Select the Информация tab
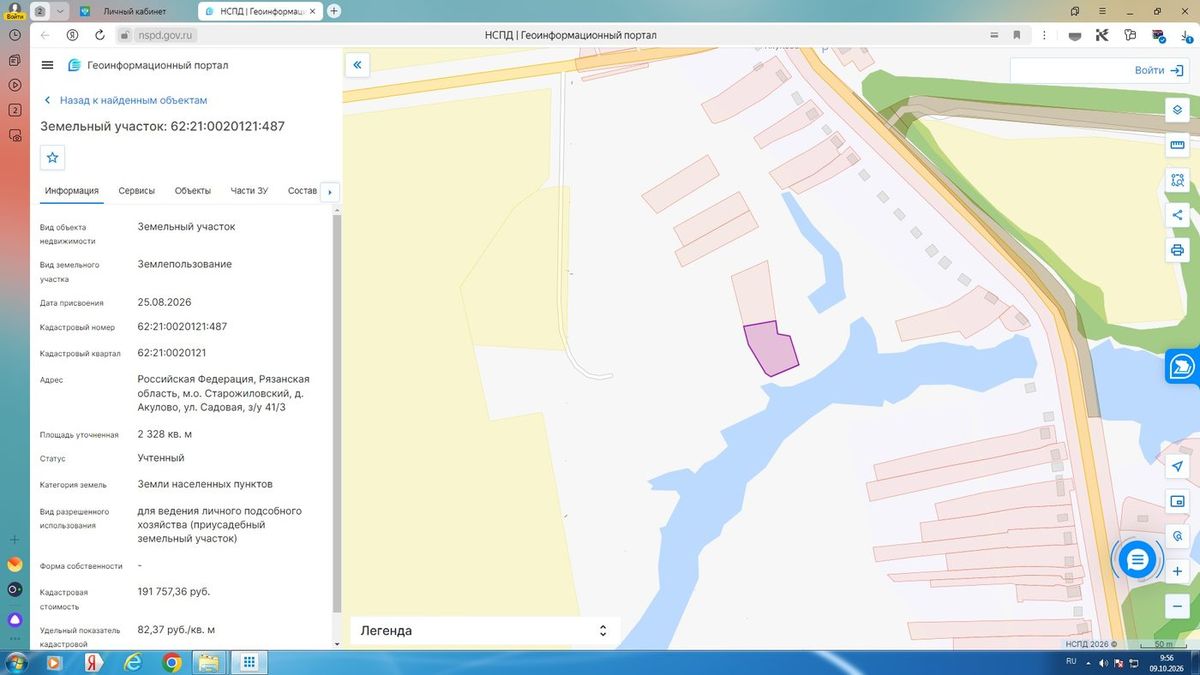Viewport: 1200px width, 675px height. click(x=71, y=190)
